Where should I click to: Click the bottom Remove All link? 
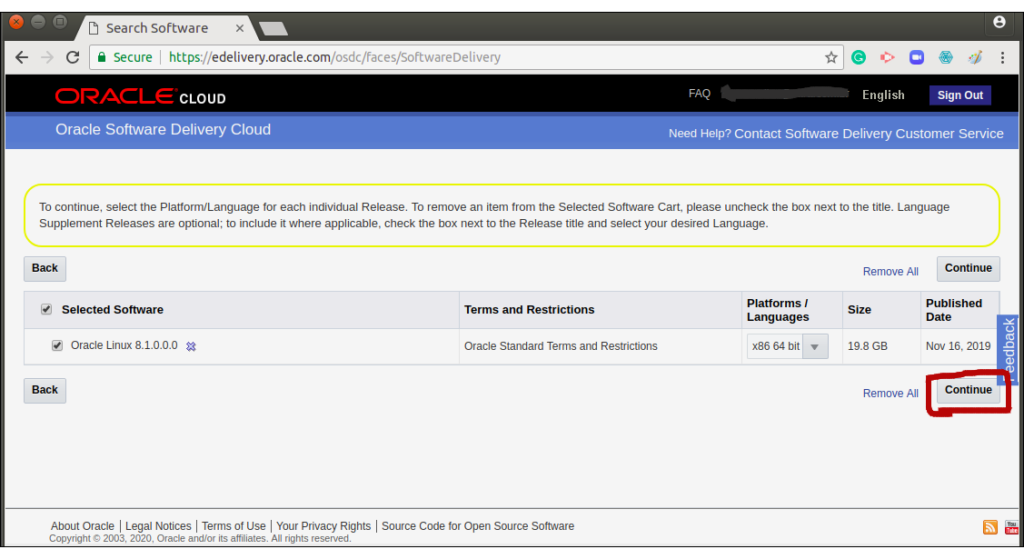click(x=890, y=393)
